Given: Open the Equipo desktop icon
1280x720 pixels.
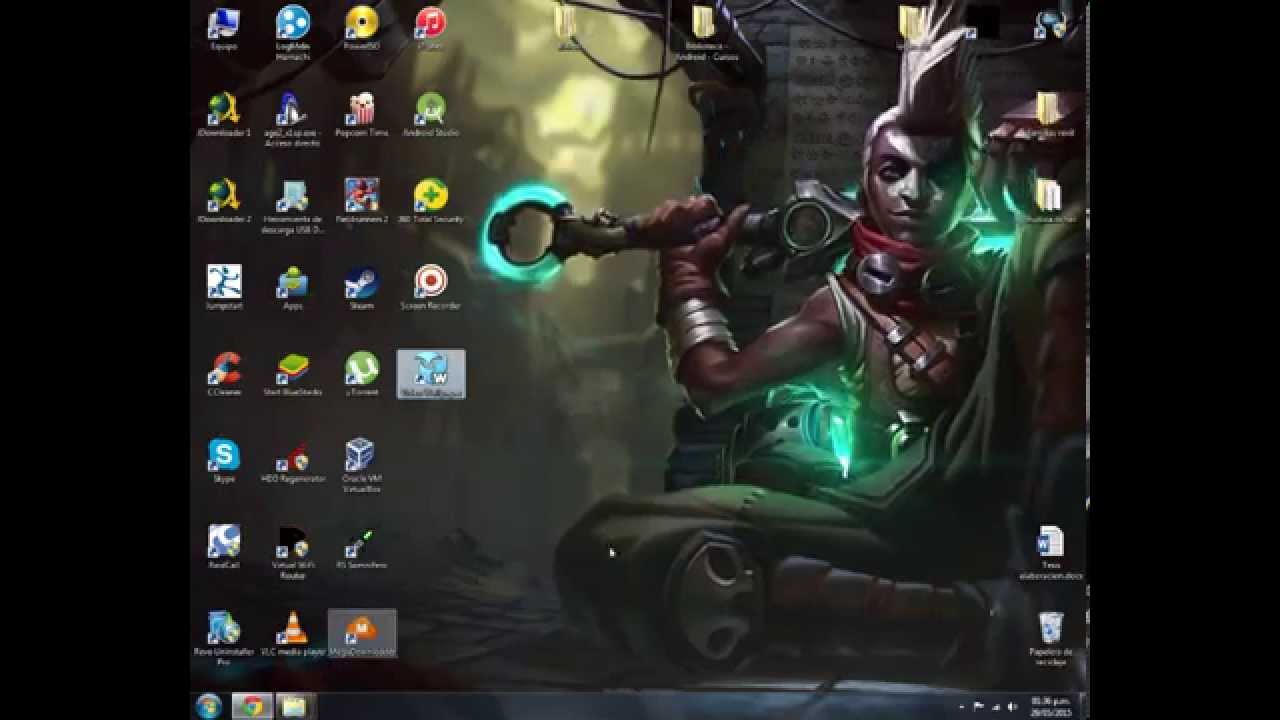Looking at the screenshot, I should pyautogui.click(x=224, y=28).
